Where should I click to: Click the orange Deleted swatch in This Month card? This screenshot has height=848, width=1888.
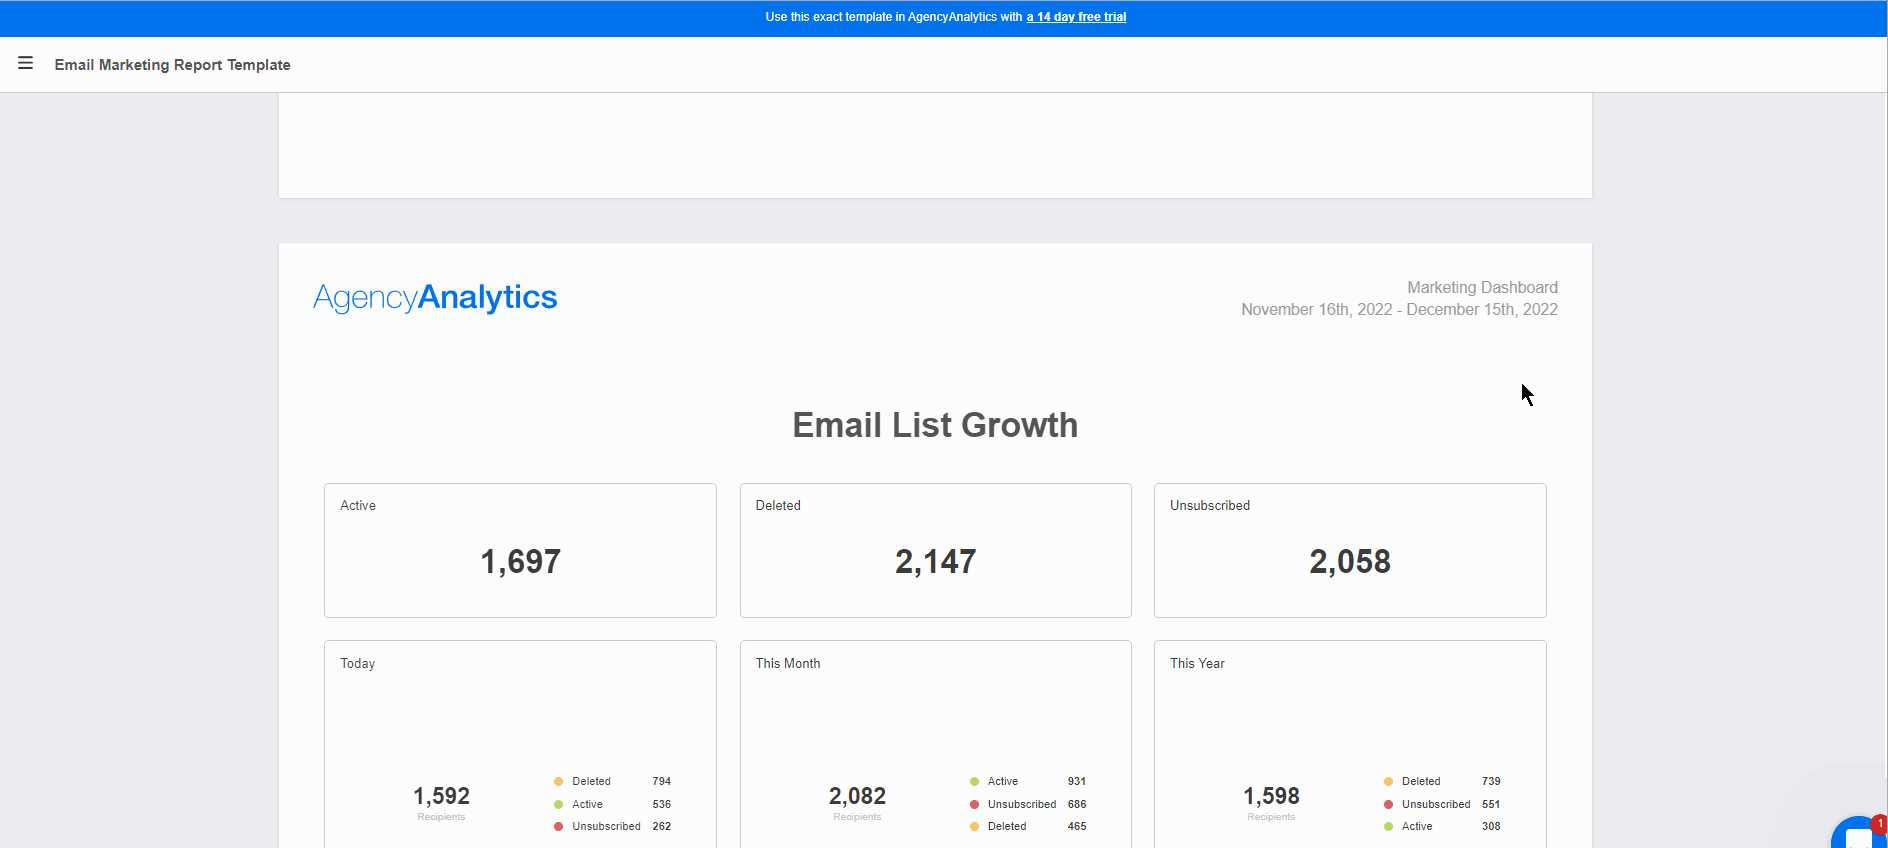pyautogui.click(x=974, y=826)
